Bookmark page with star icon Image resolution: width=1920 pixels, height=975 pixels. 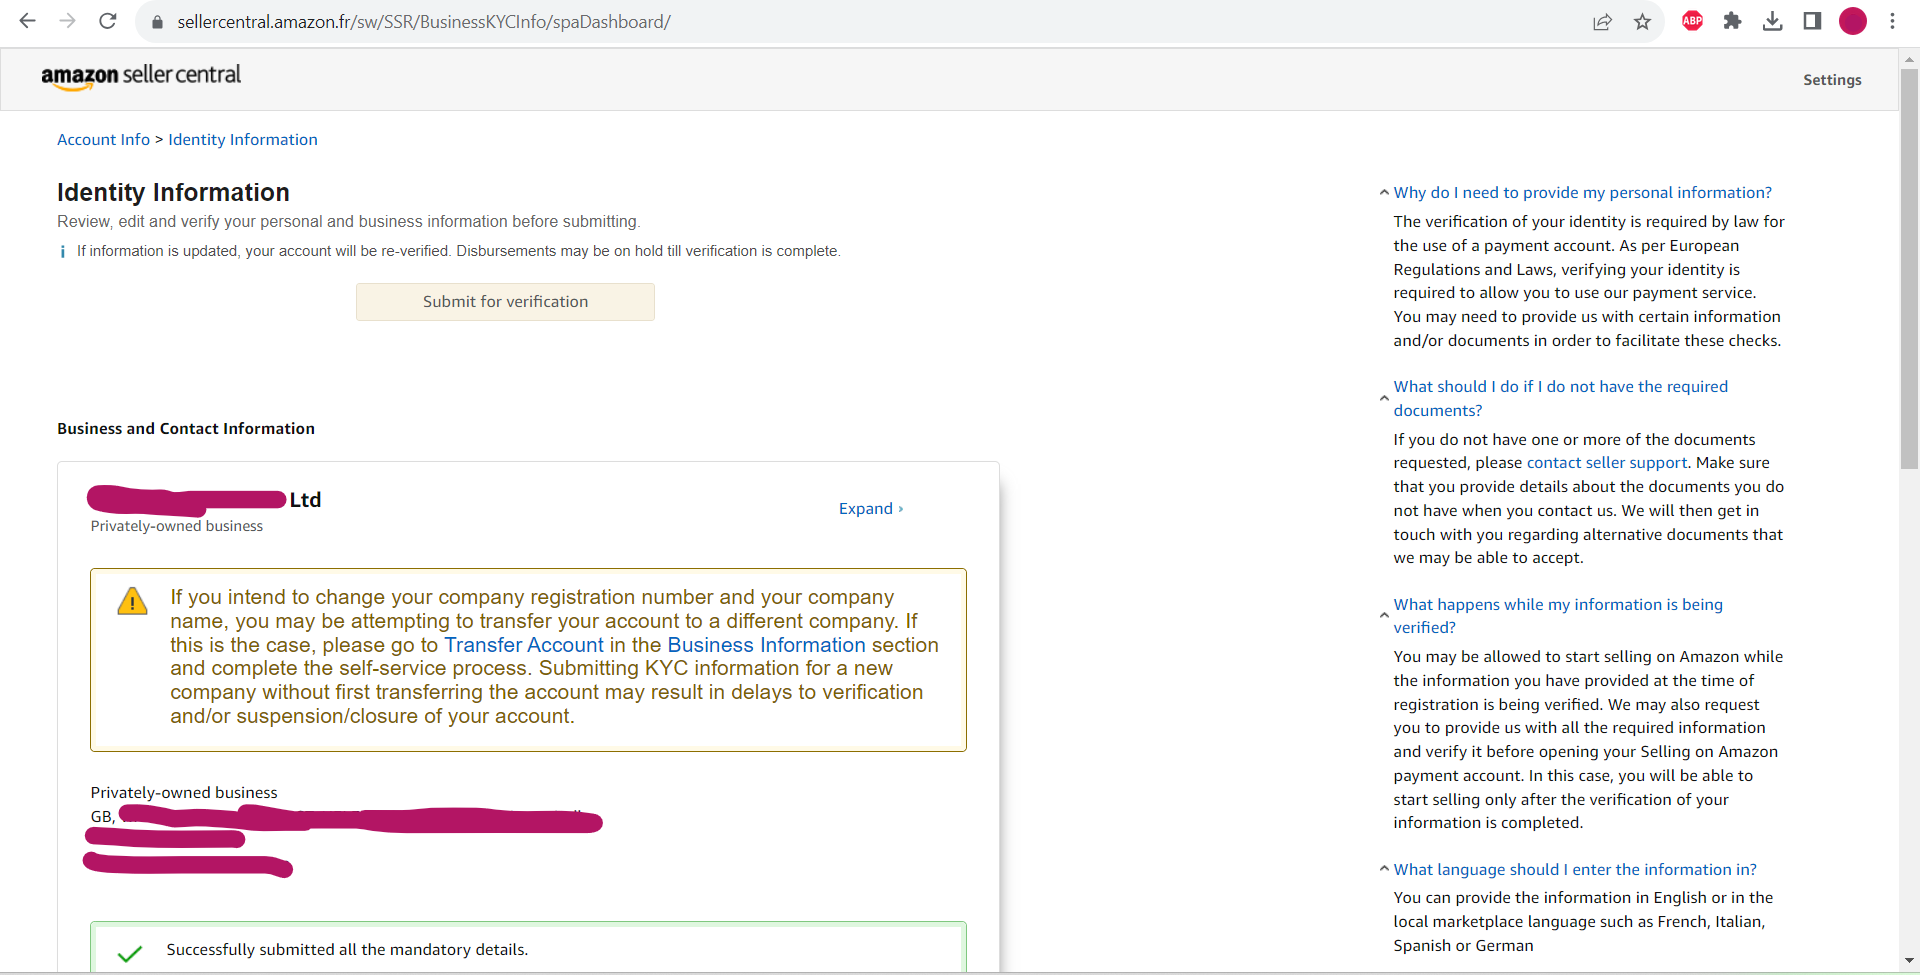click(x=1642, y=22)
